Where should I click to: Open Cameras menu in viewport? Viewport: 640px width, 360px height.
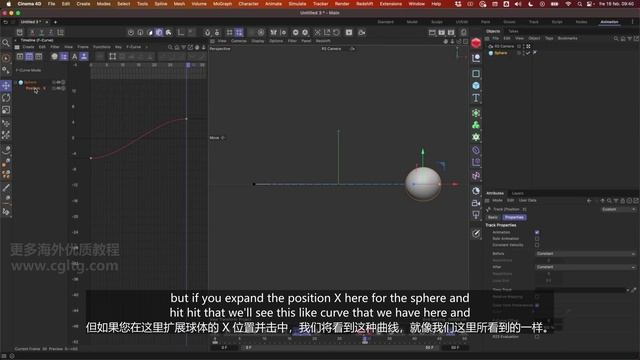coord(239,41)
